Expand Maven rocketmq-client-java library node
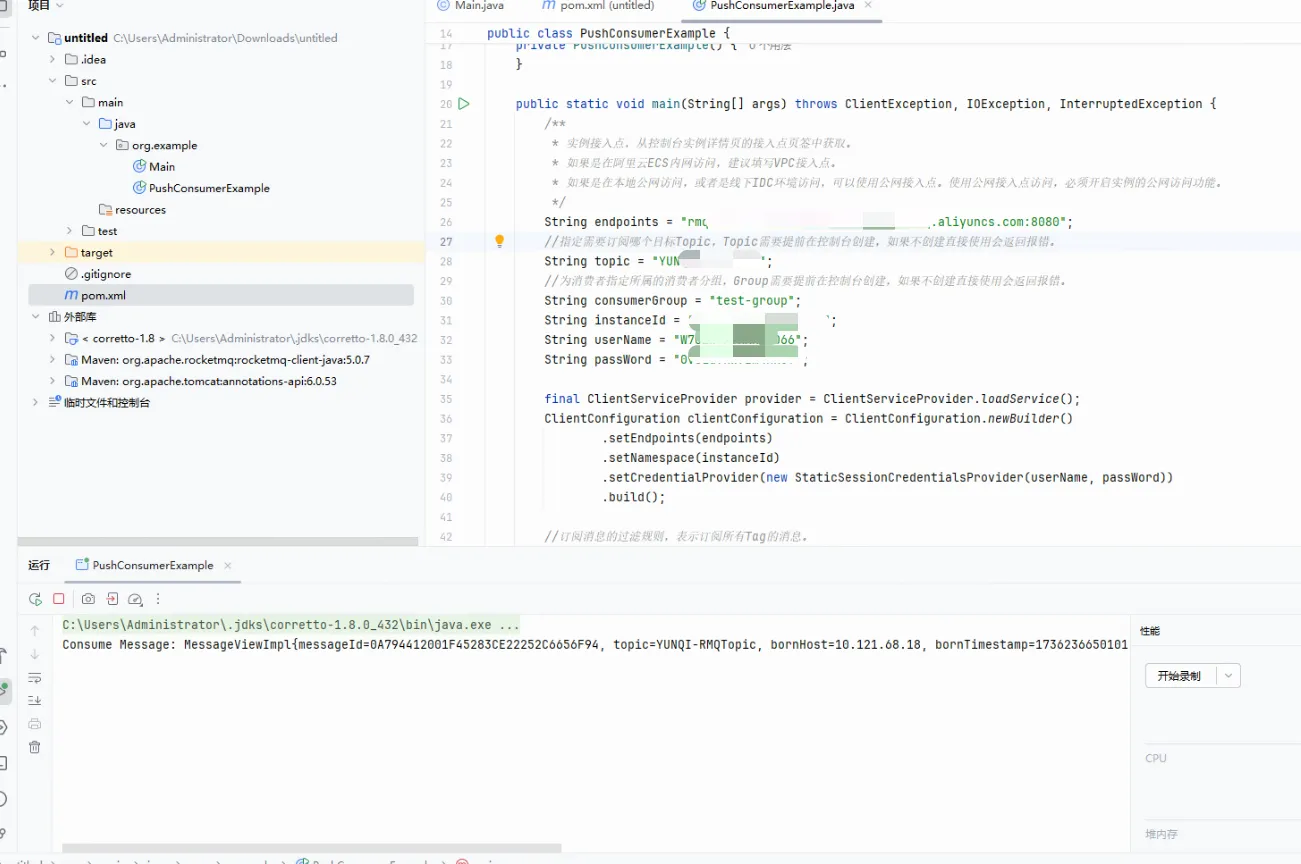1301x864 pixels. click(x=53, y=360)
